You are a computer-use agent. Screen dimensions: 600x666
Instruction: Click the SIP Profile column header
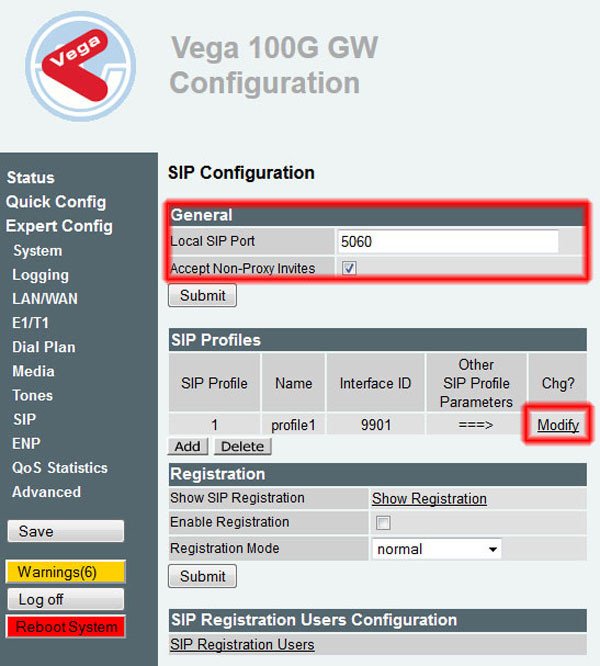pyautogui.click(x=214, y=383)
